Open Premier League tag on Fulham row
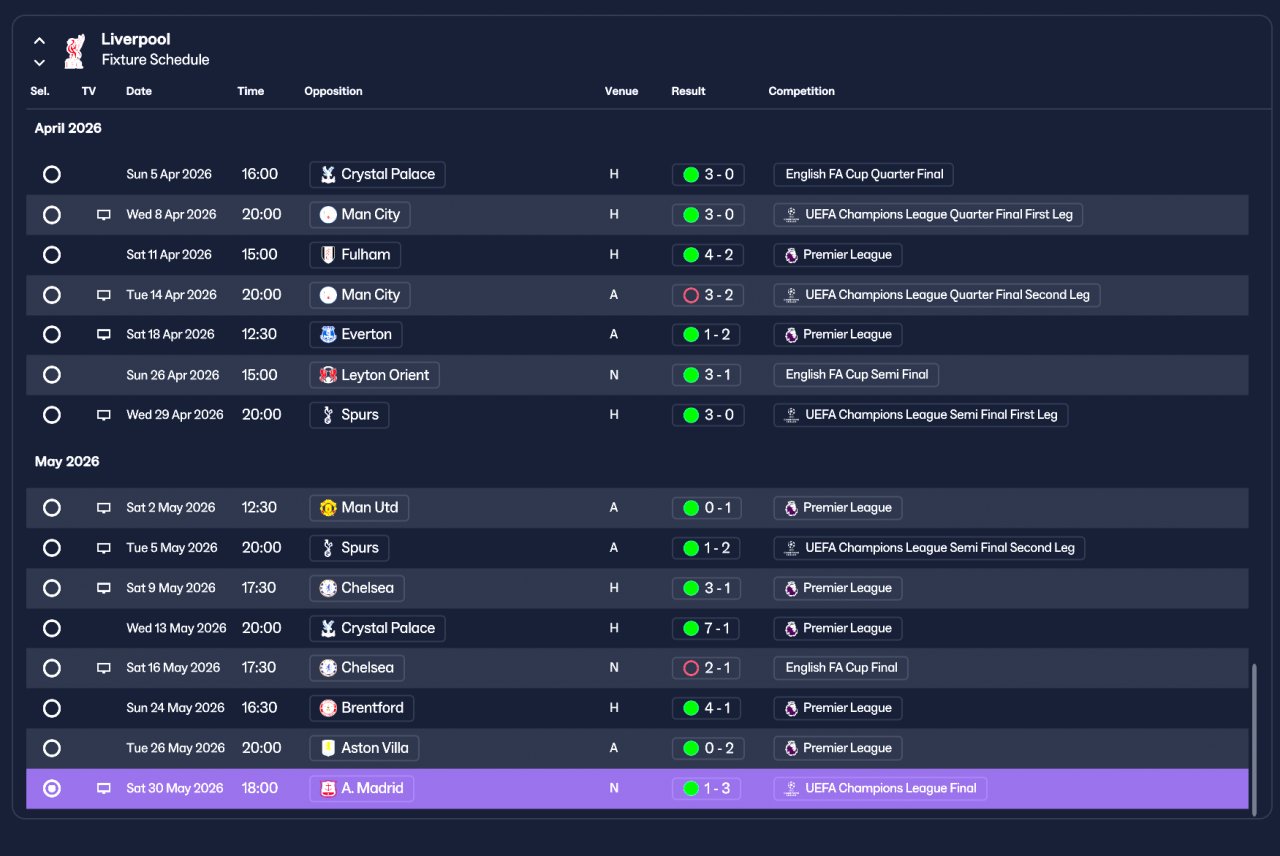Viewport: 1280px width, 856px height. tap(838, 255)
